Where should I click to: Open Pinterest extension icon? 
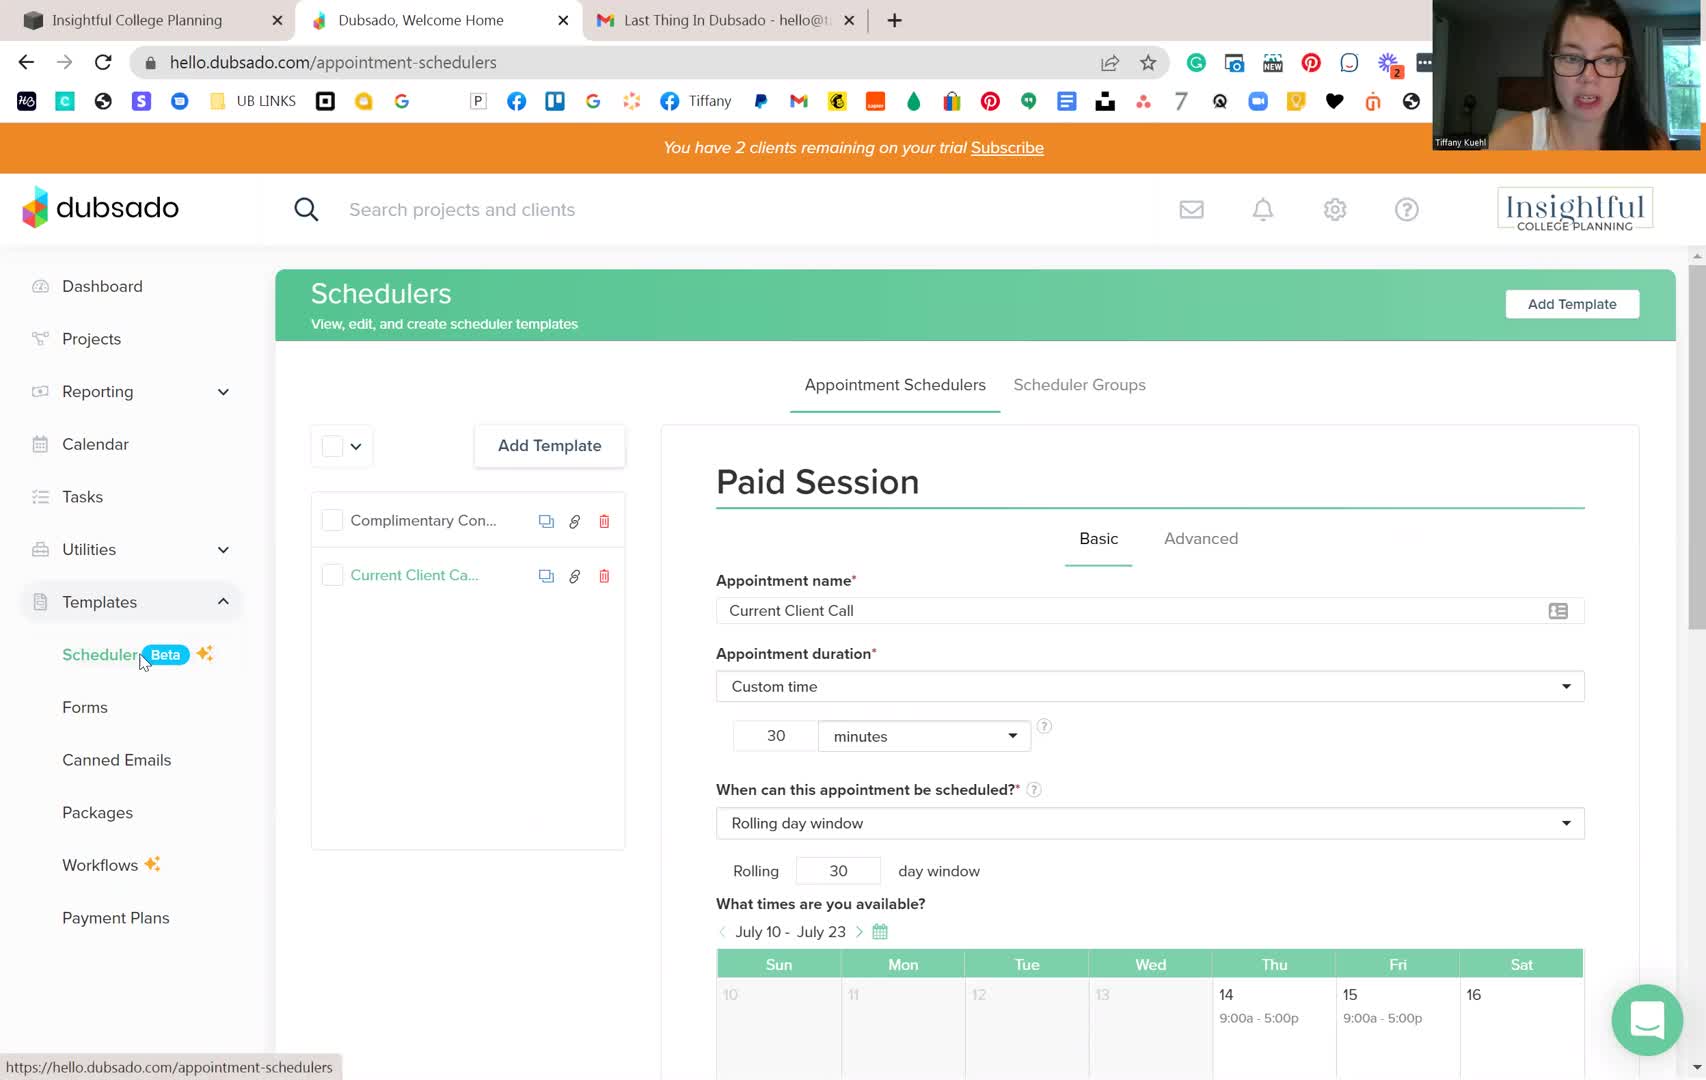click(1311, 63)
